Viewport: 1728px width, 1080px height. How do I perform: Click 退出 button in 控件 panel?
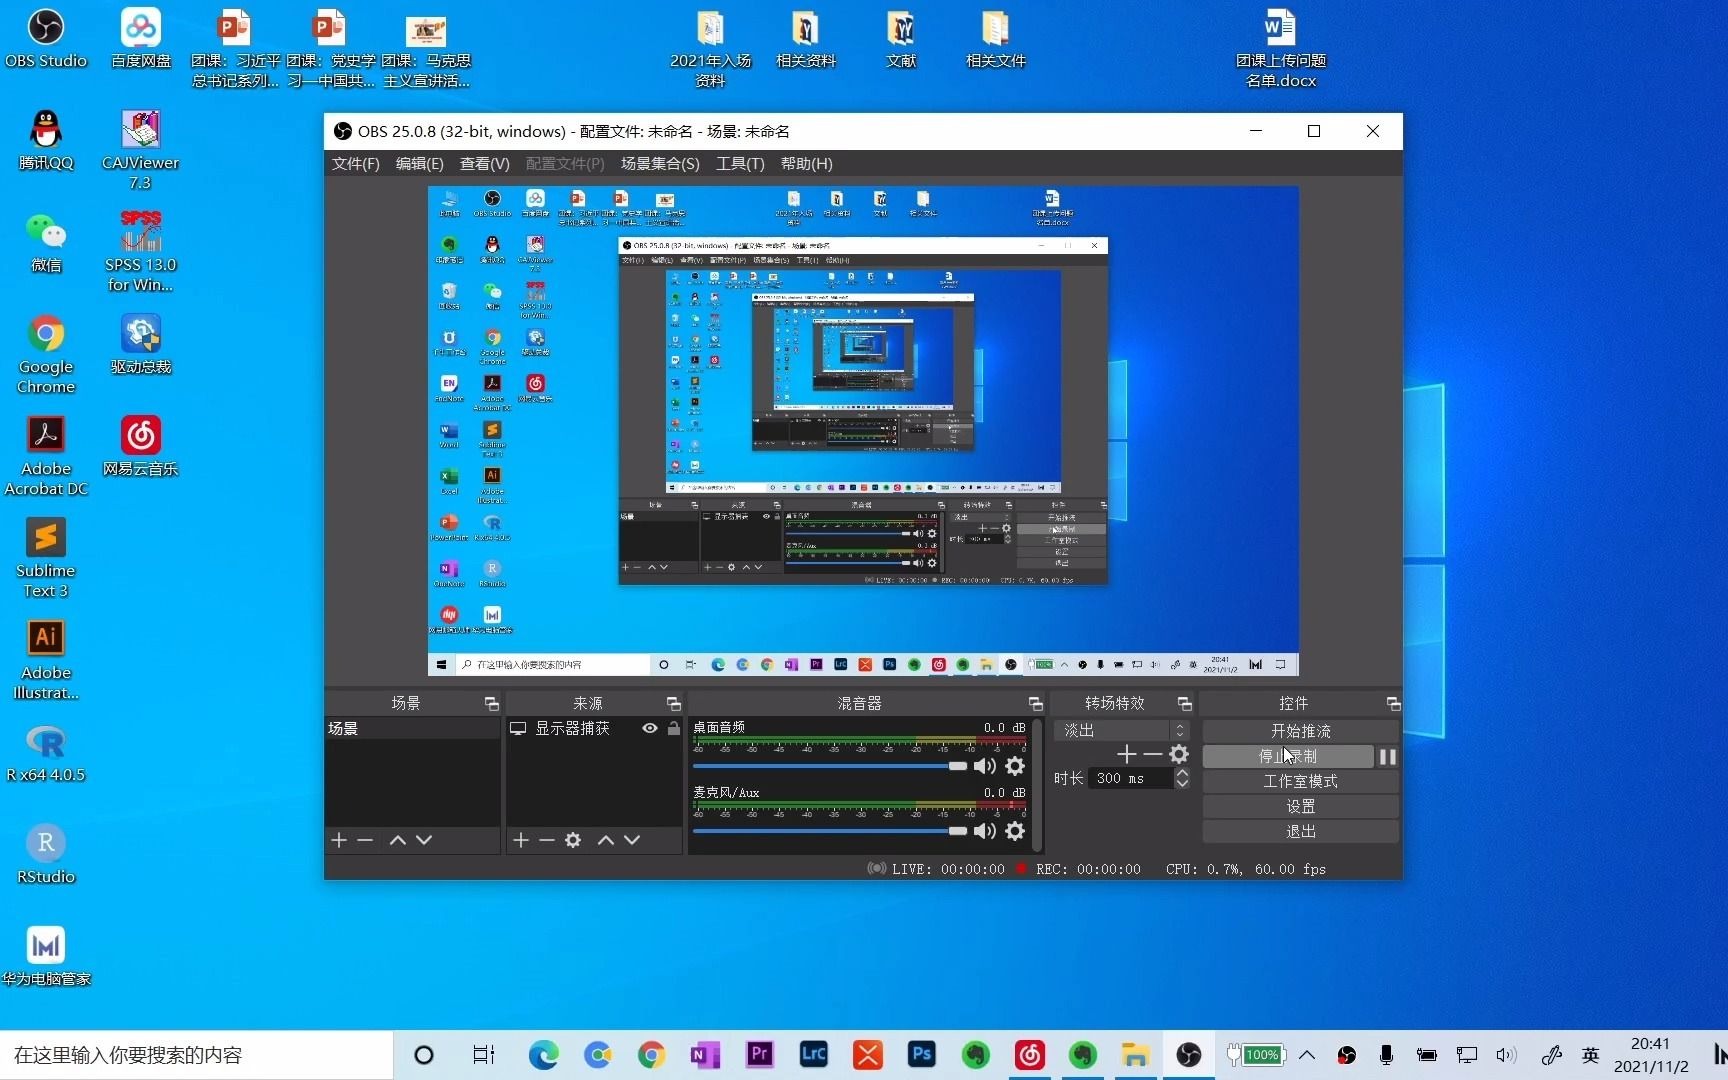coord(1300,831)
